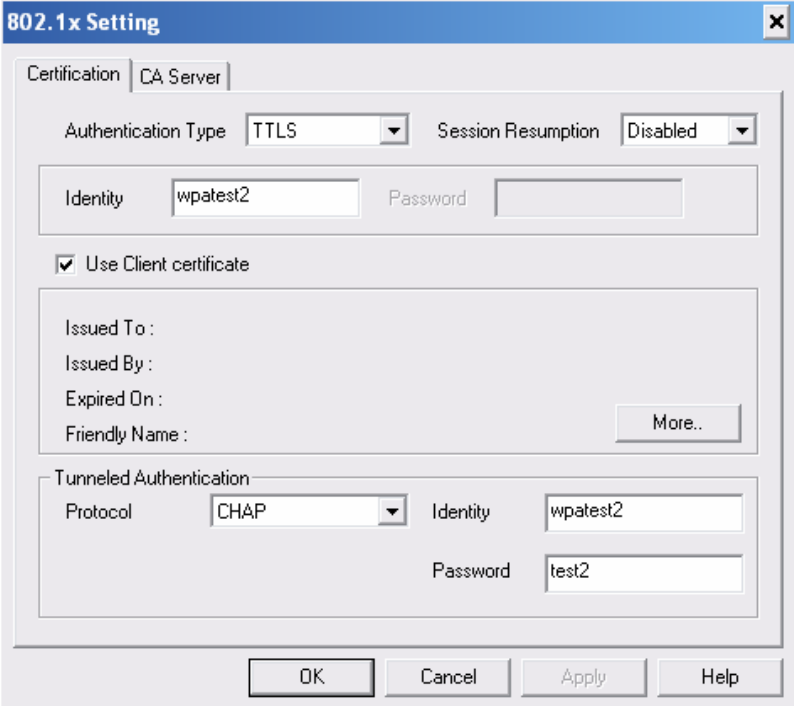Click the top Identity text field
The height and width of the screenshot is (706, 794).
tap(265, 197)
